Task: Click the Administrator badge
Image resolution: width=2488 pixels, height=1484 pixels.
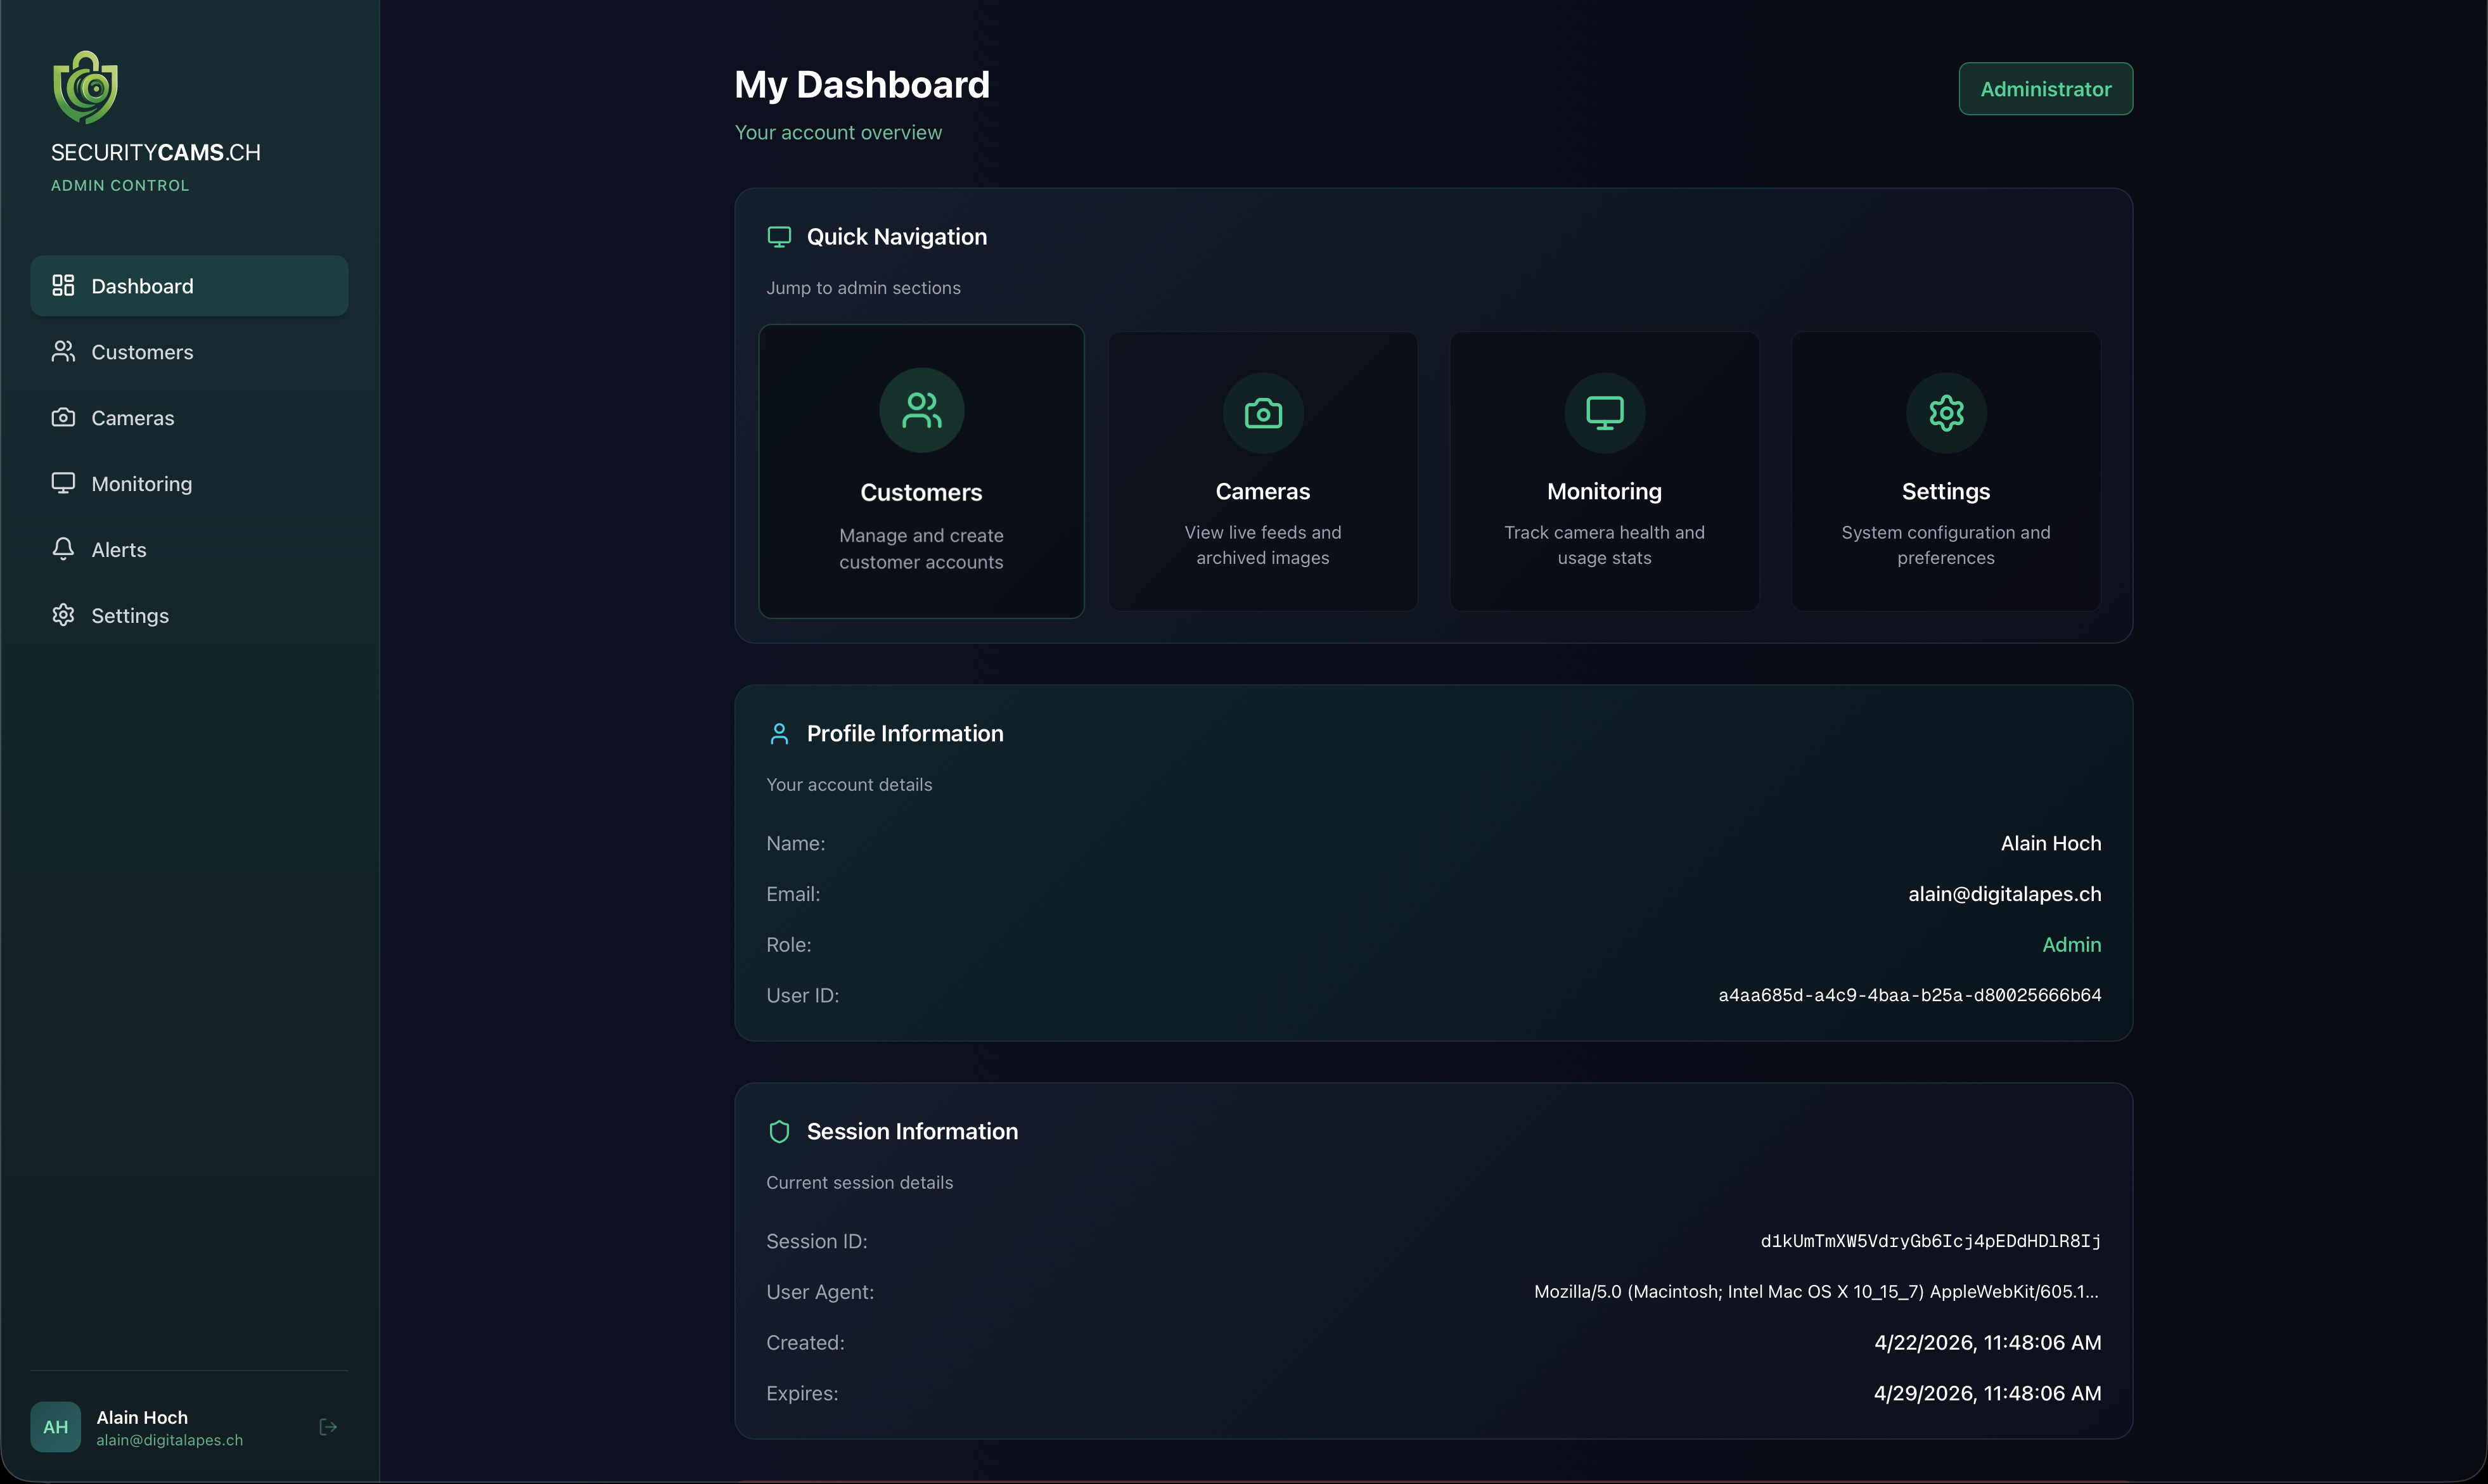Action: 2046,89
